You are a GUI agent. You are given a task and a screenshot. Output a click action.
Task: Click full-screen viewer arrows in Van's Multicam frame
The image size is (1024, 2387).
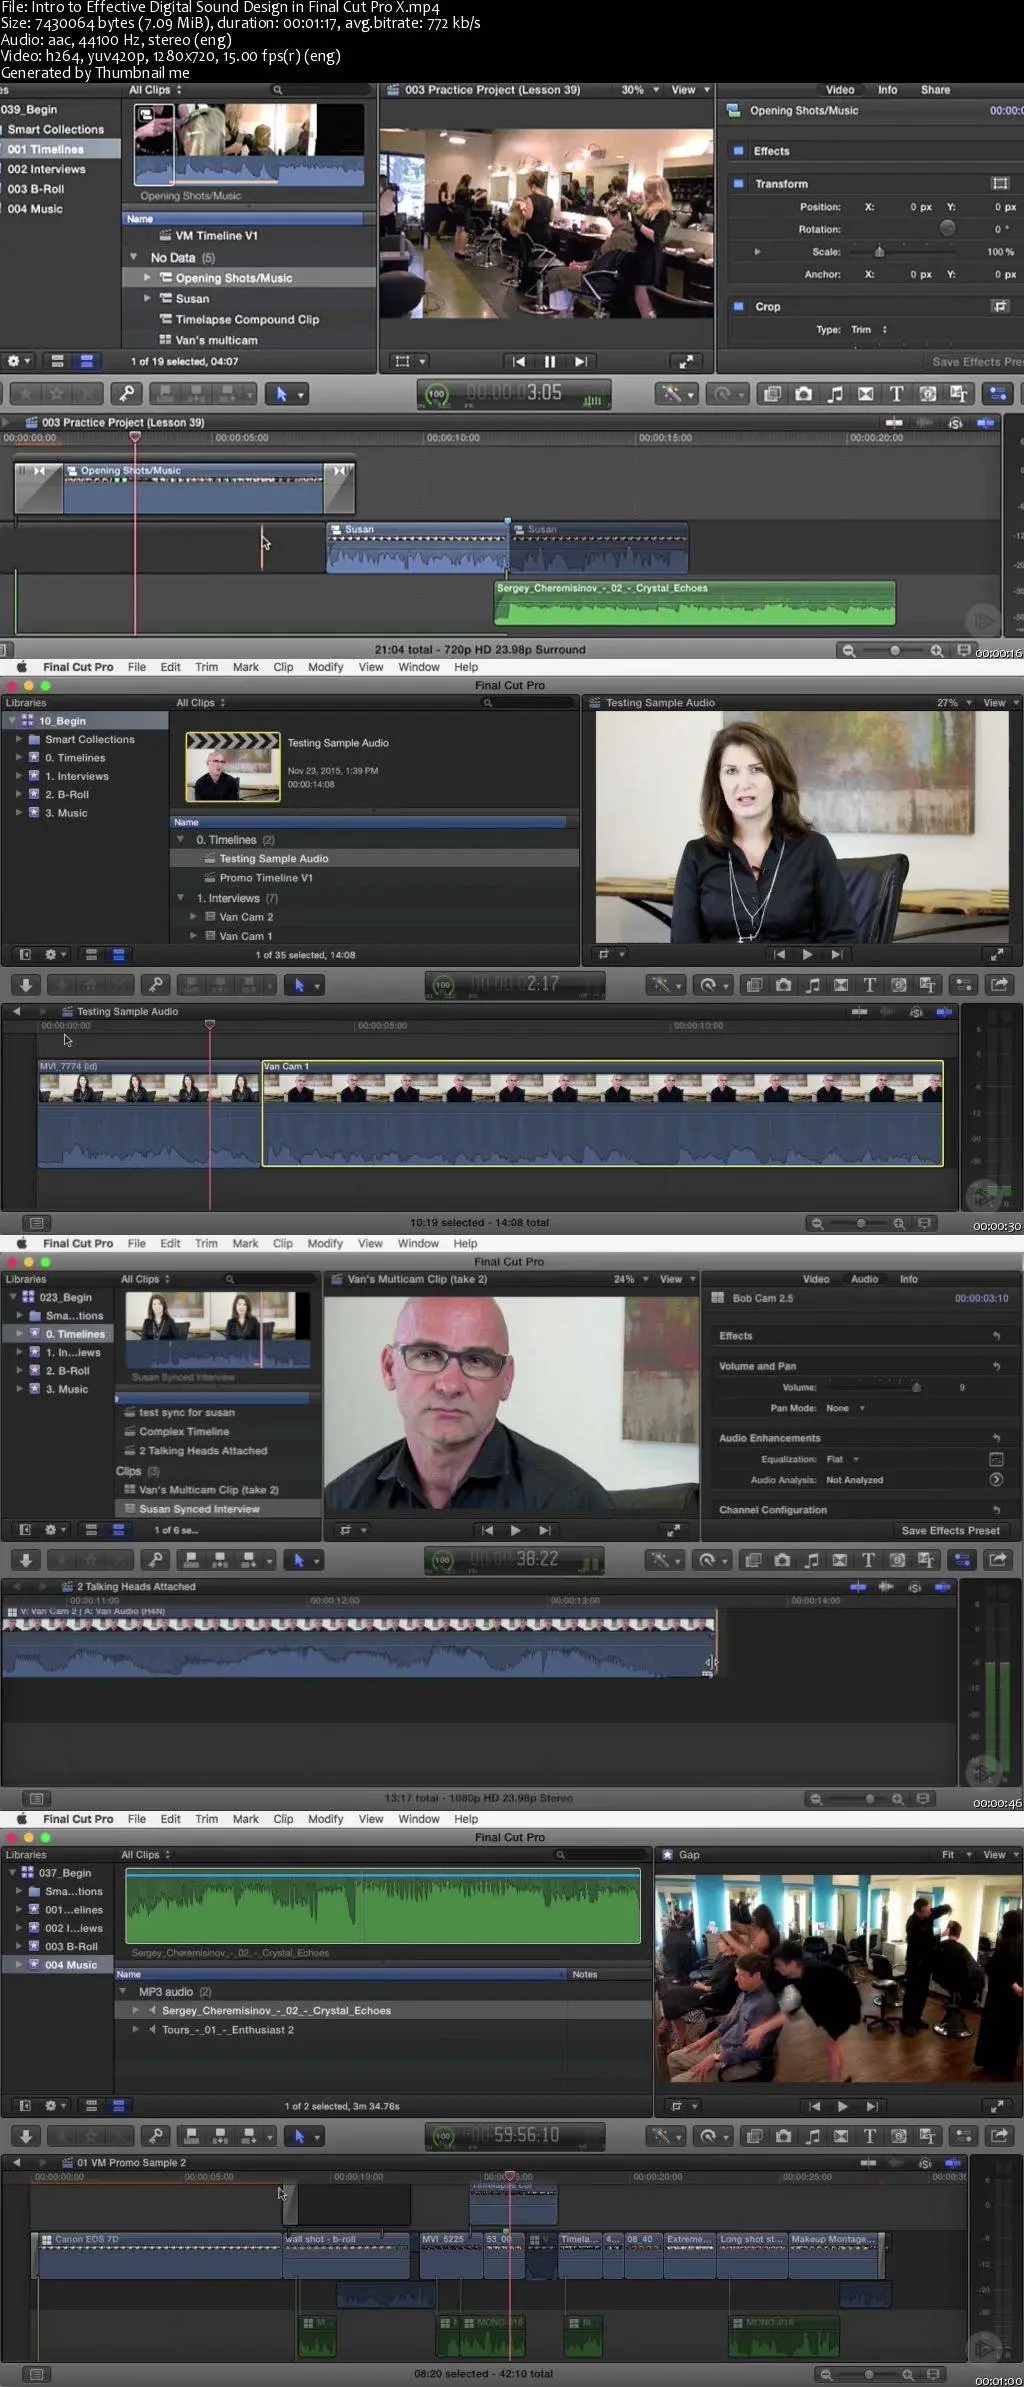click(674, 1530)
